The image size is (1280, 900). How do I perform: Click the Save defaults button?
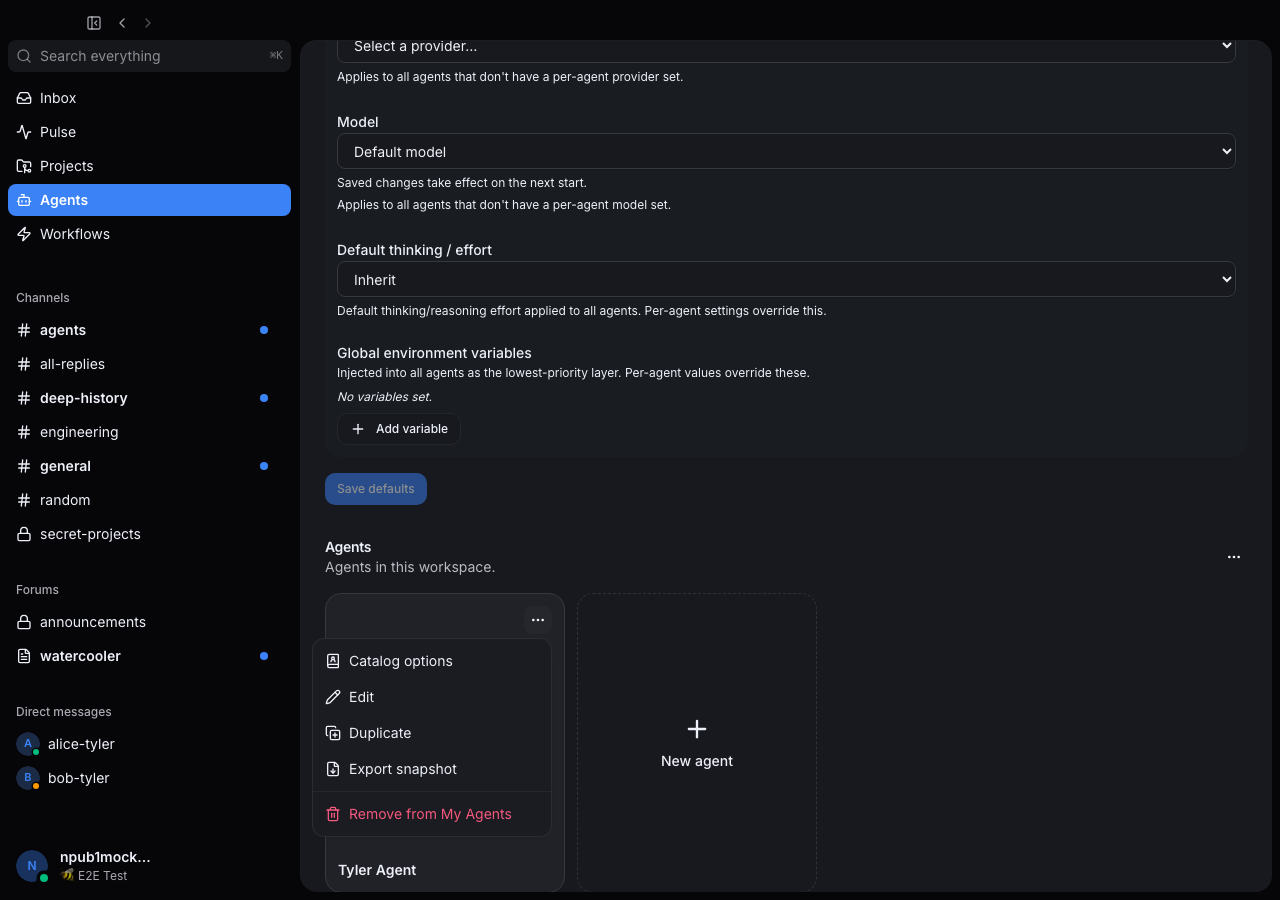(x=376, y=489)
